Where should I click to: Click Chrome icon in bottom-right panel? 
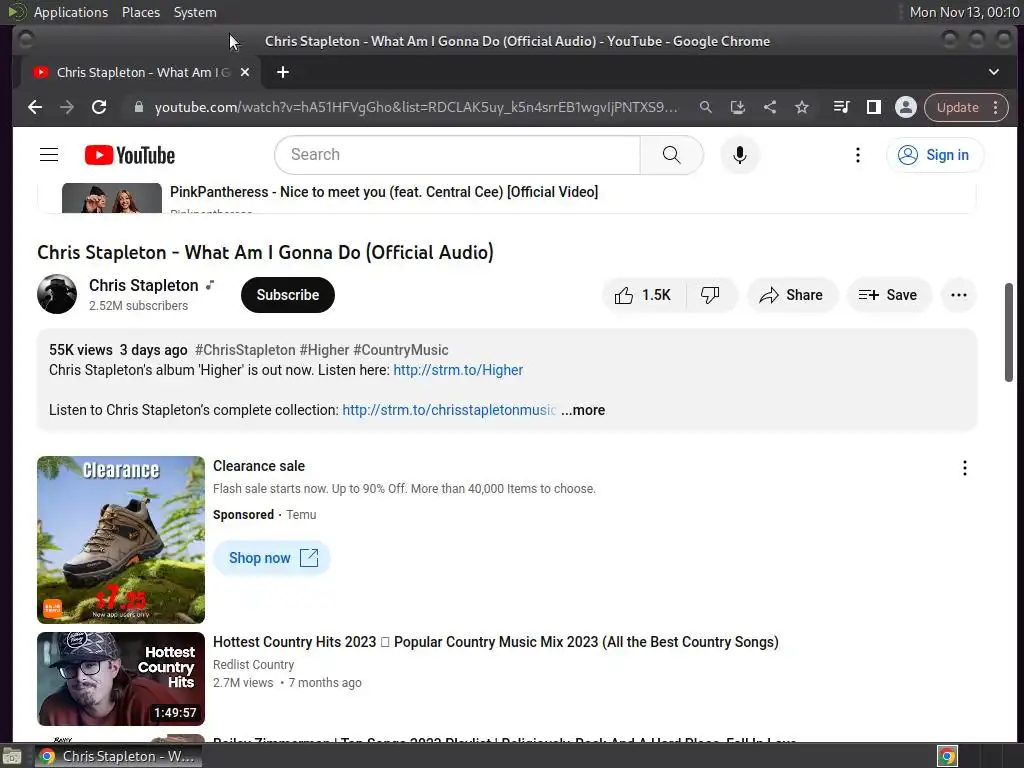947,756
